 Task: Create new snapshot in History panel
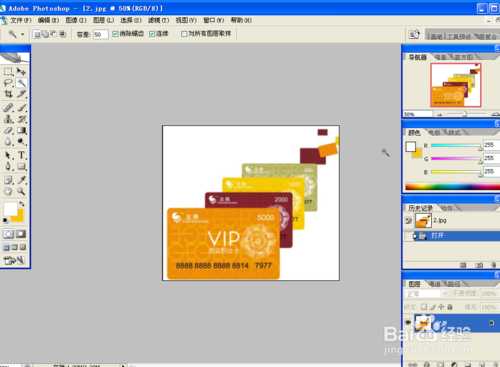point(479,265)
